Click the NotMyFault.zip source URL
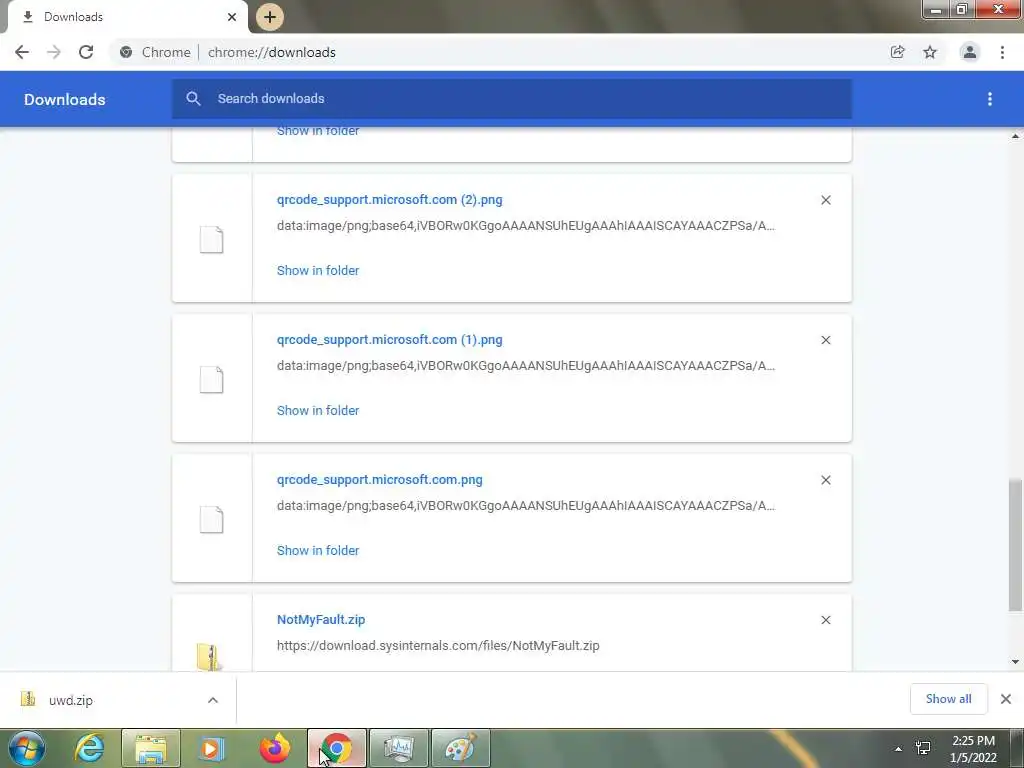This screenshot has width=1024, height=768. tap(438, 645)
